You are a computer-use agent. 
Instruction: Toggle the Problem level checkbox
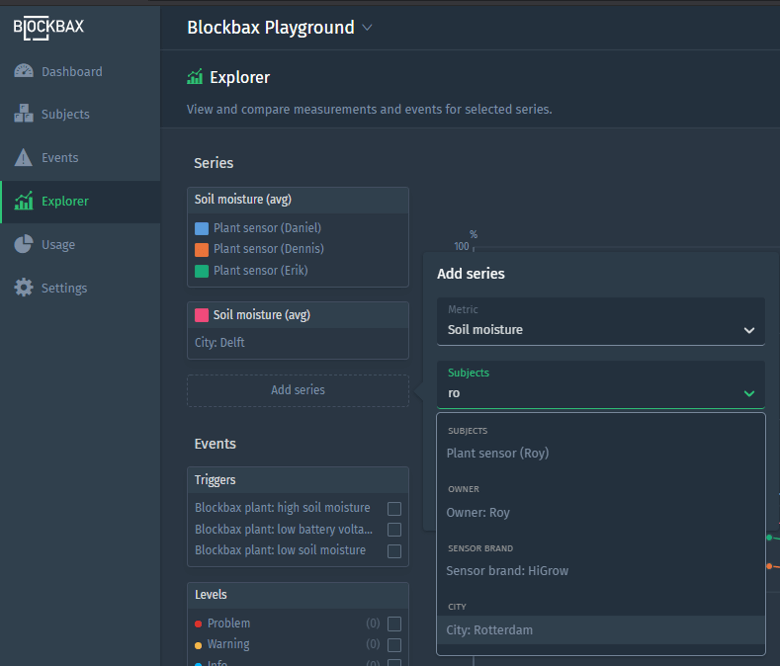click(x=394, y=624)
